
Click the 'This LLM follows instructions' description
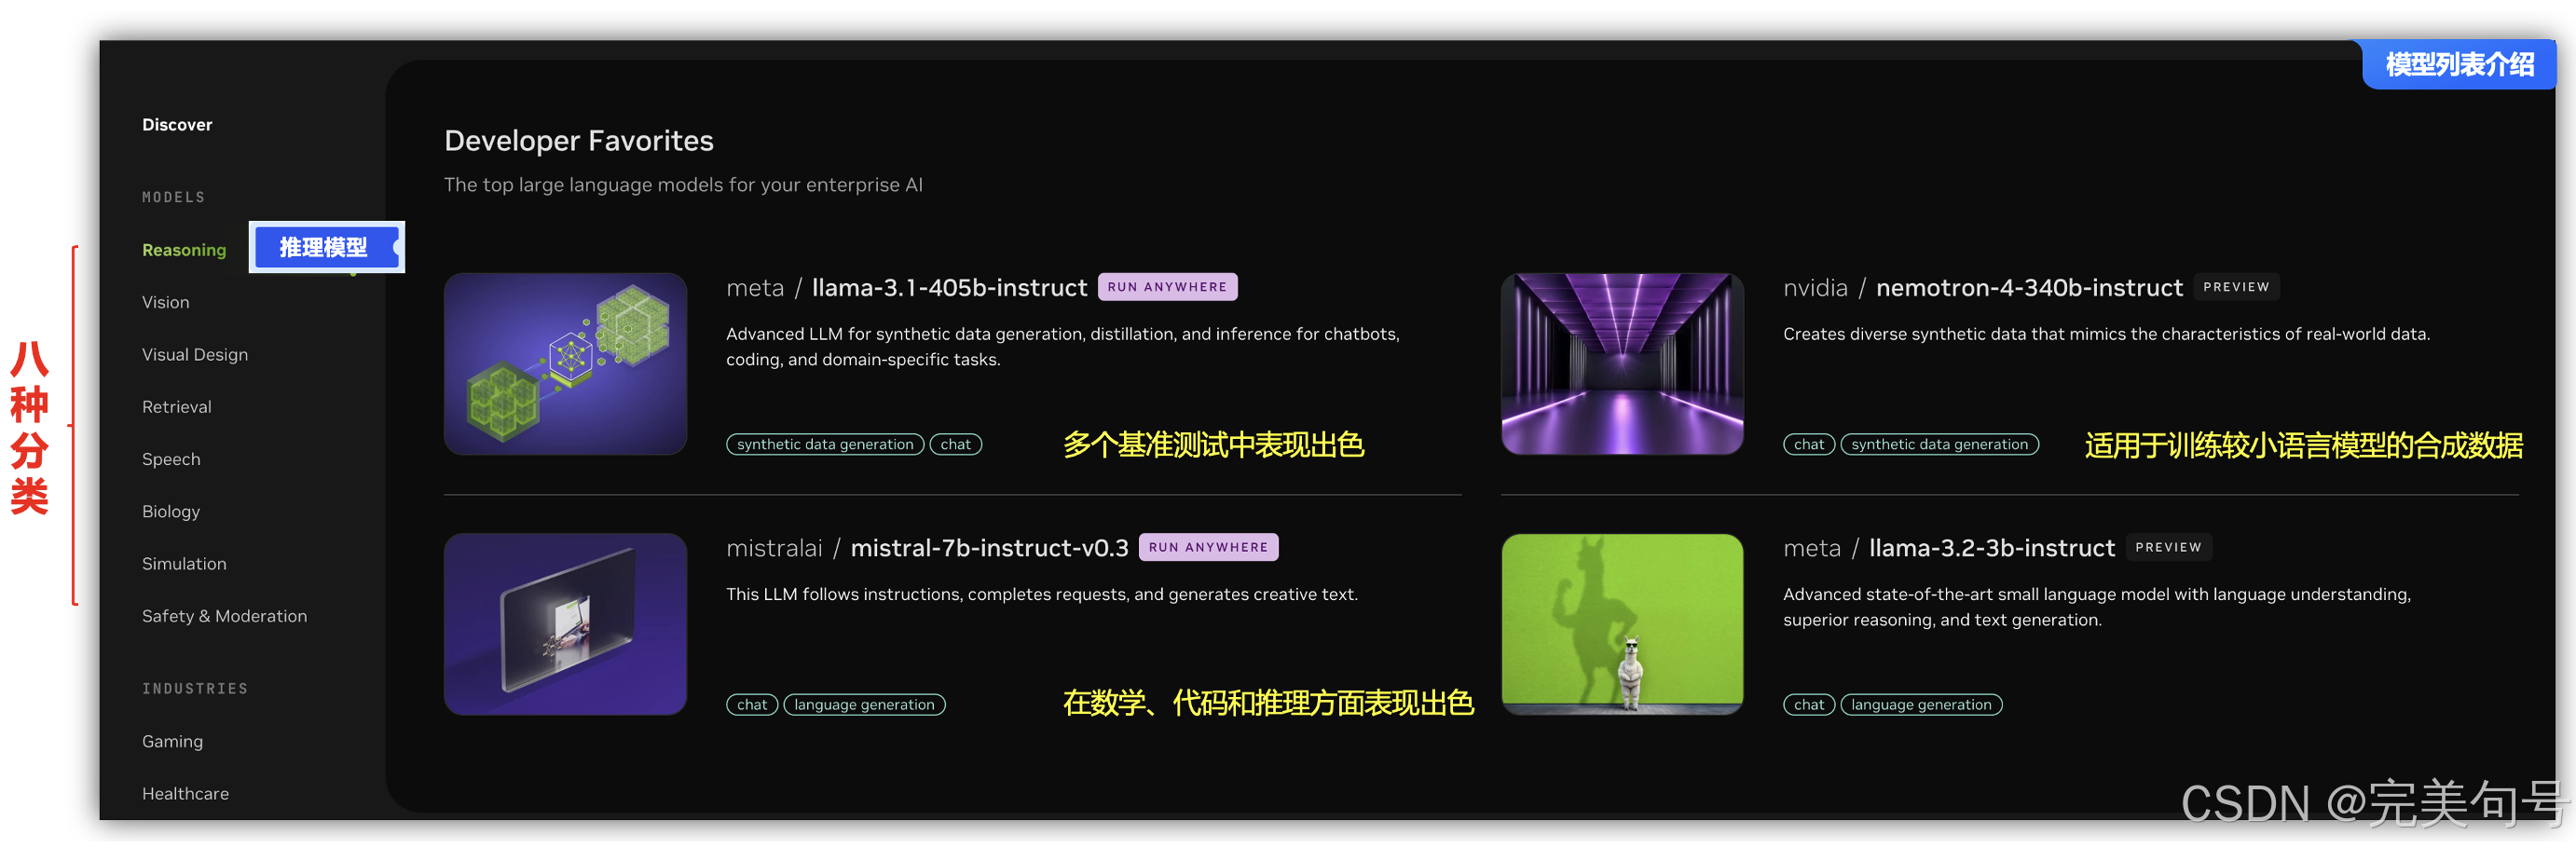pos(1041,594)
